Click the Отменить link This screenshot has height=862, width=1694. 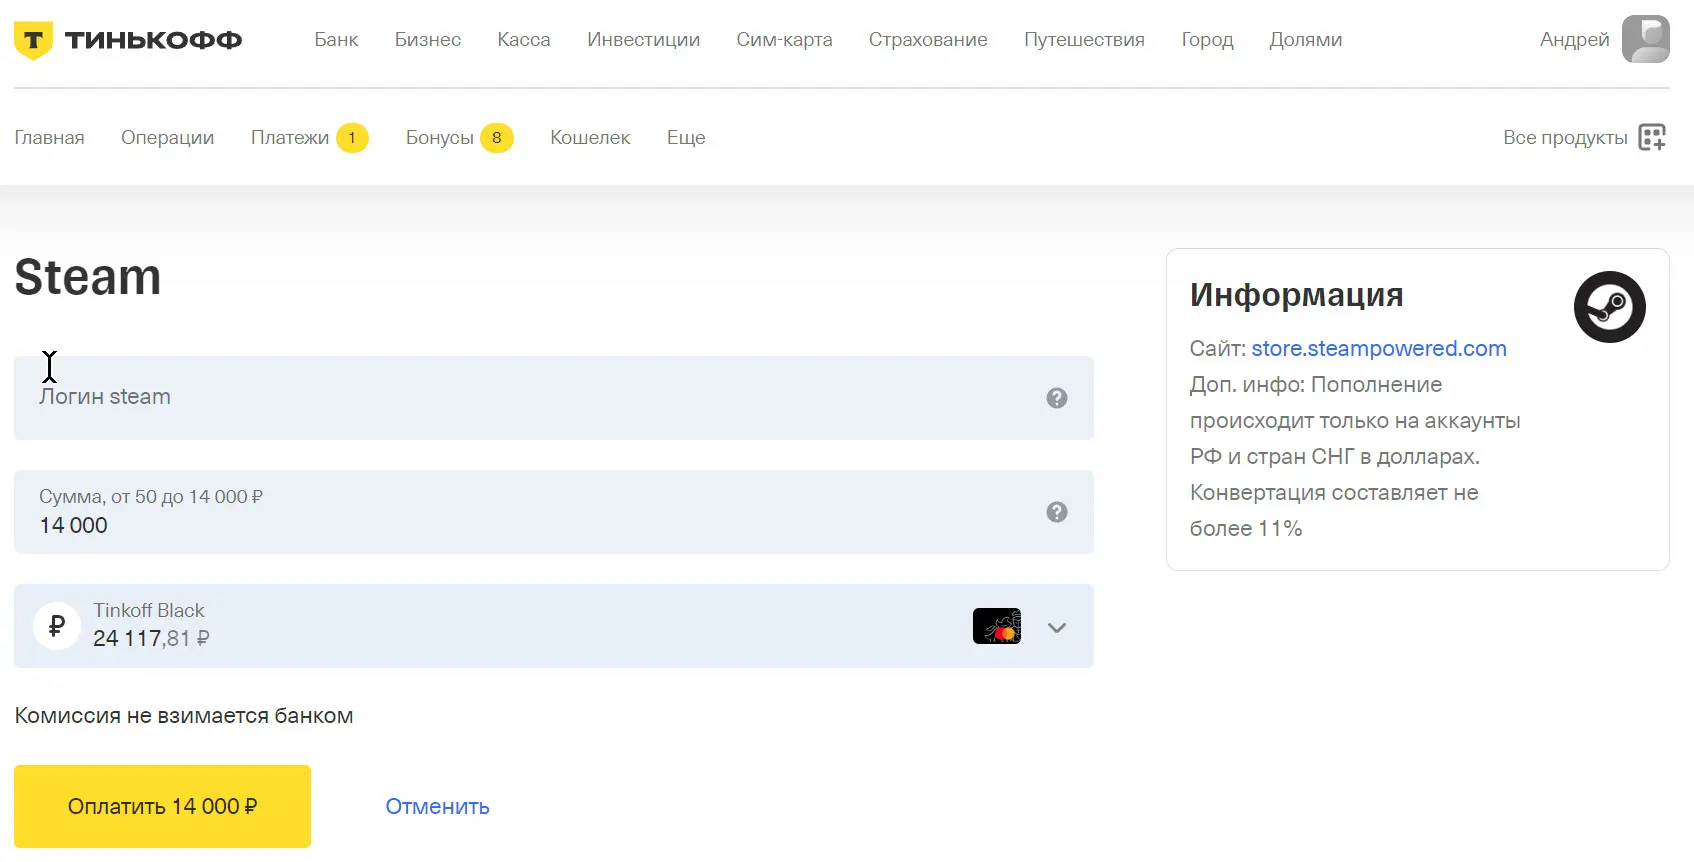pyautogui.click(x=437, y=807)
